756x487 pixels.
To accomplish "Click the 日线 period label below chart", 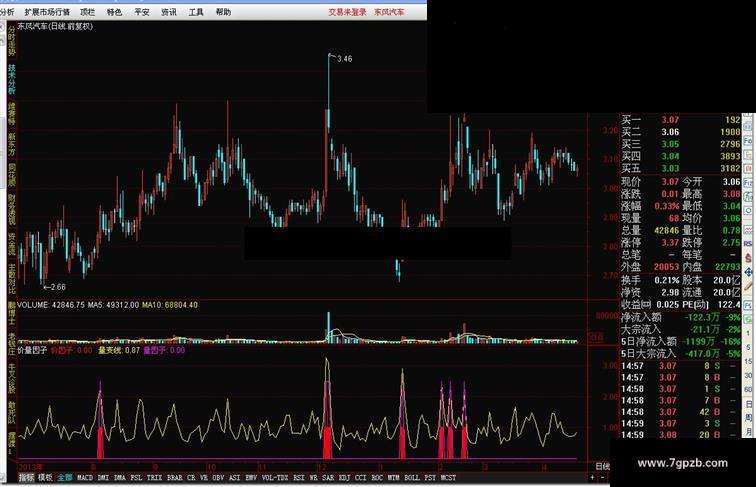I will [603, 466].
